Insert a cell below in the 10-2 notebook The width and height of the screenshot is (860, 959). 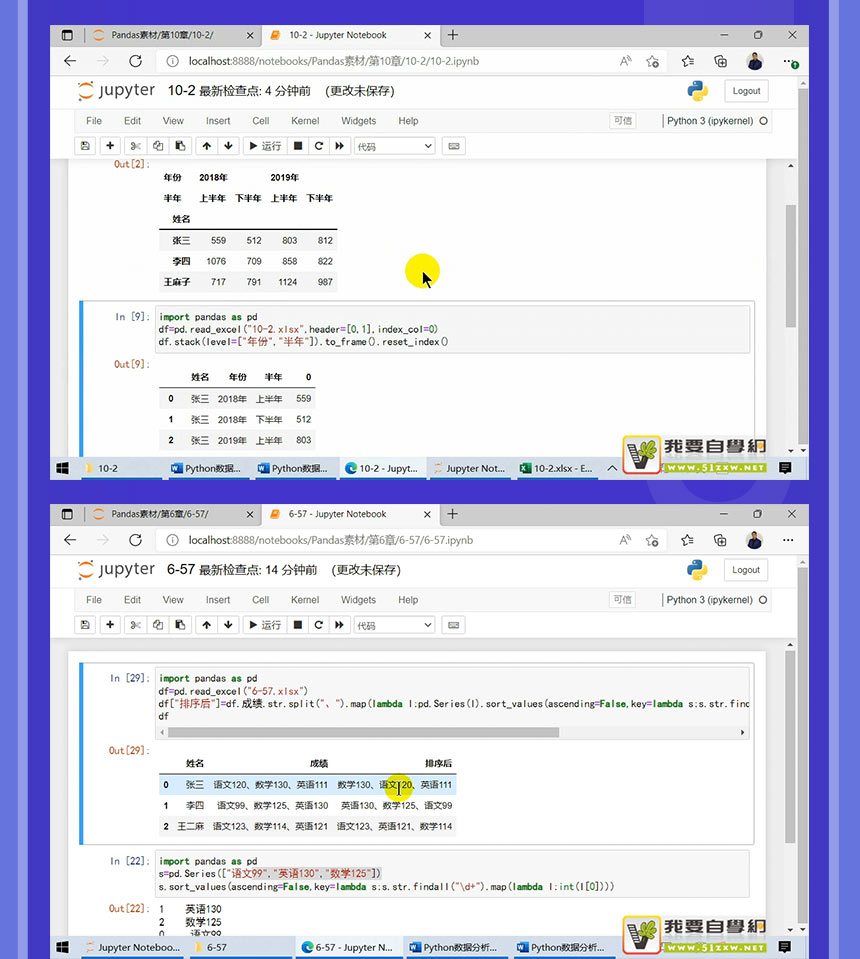(x=110, y=146)
